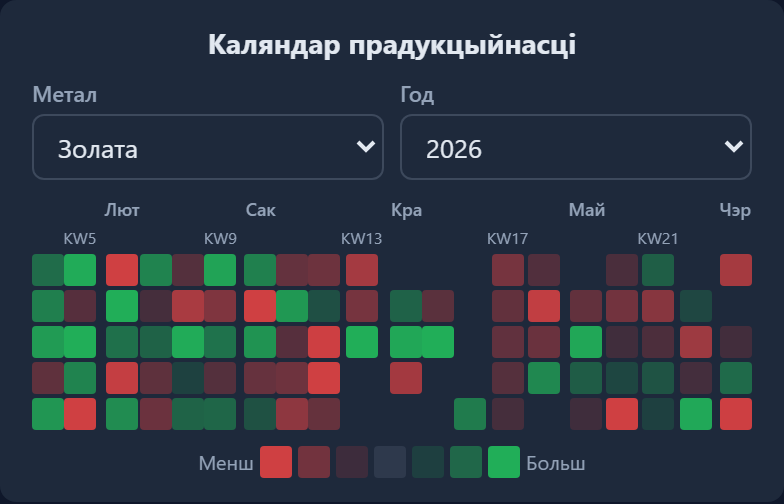Click the top dark green cell under KW21
Image resolution: width=784 pixels, height=504 pixels.
coord(658,270)
